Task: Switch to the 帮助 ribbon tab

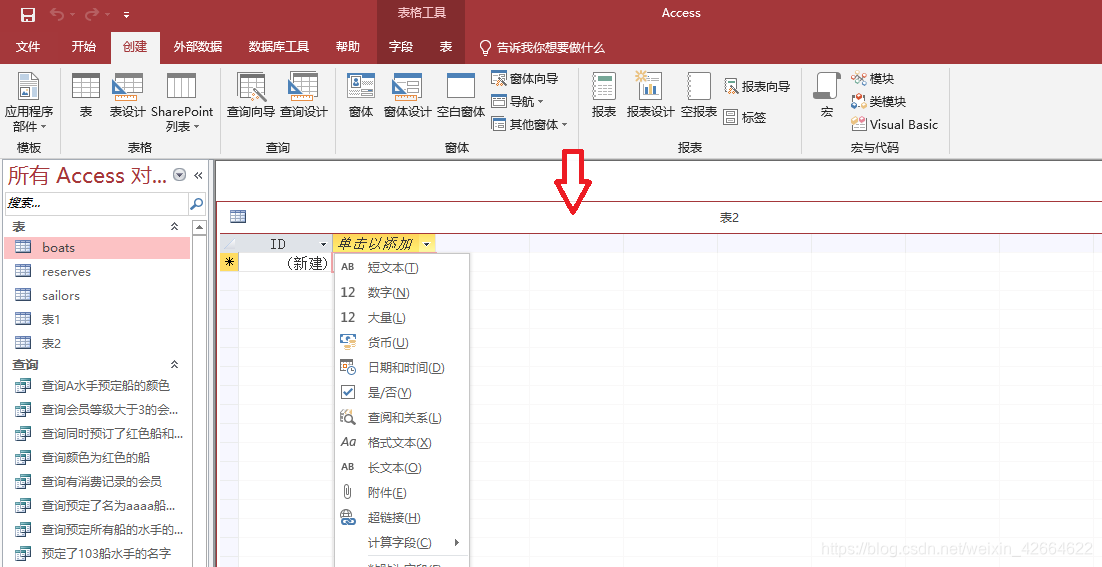Action: 347,47
